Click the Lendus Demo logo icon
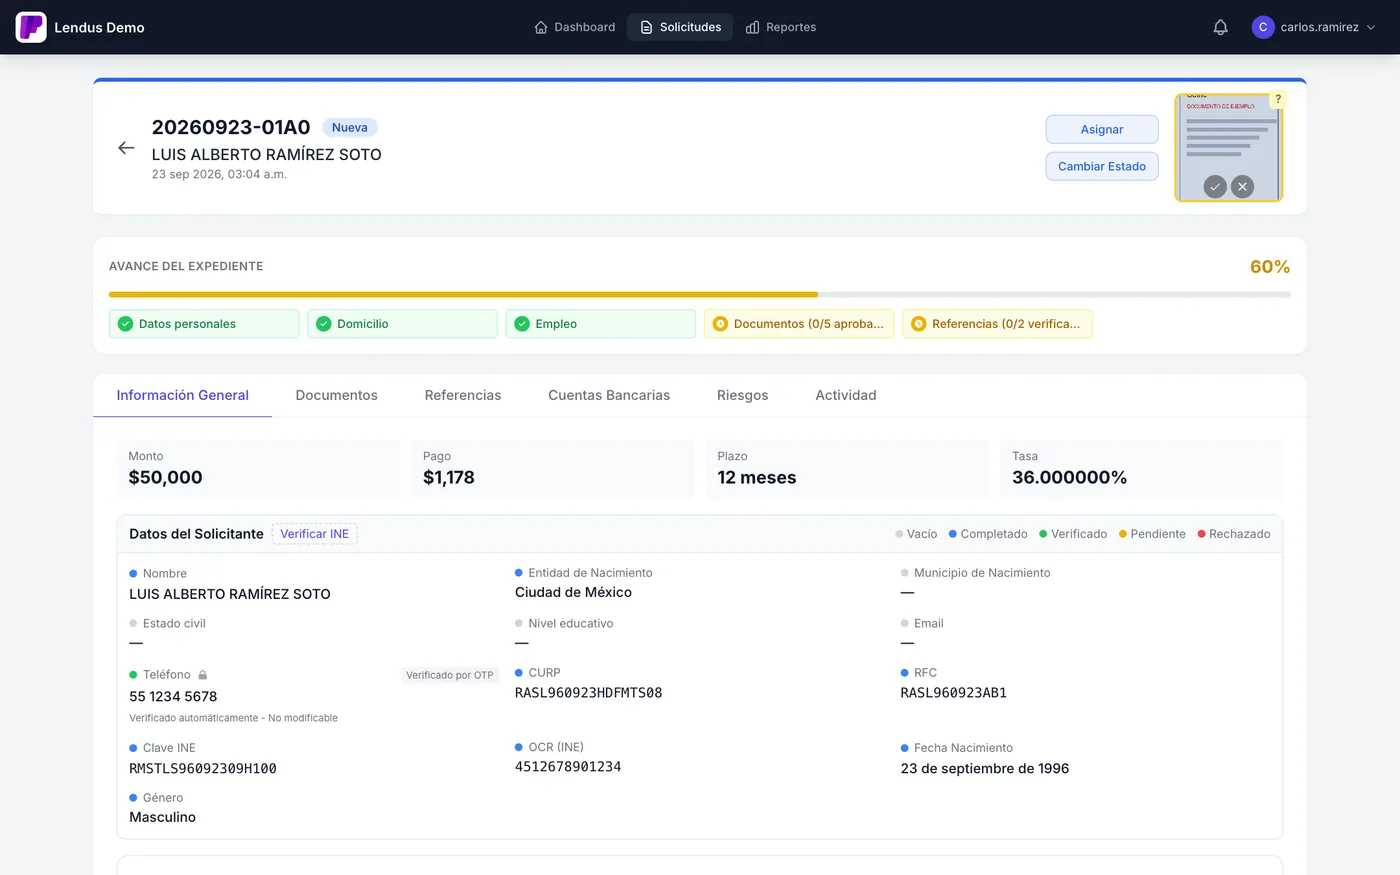Screen dimensions: 1400x875 (31, 27)
